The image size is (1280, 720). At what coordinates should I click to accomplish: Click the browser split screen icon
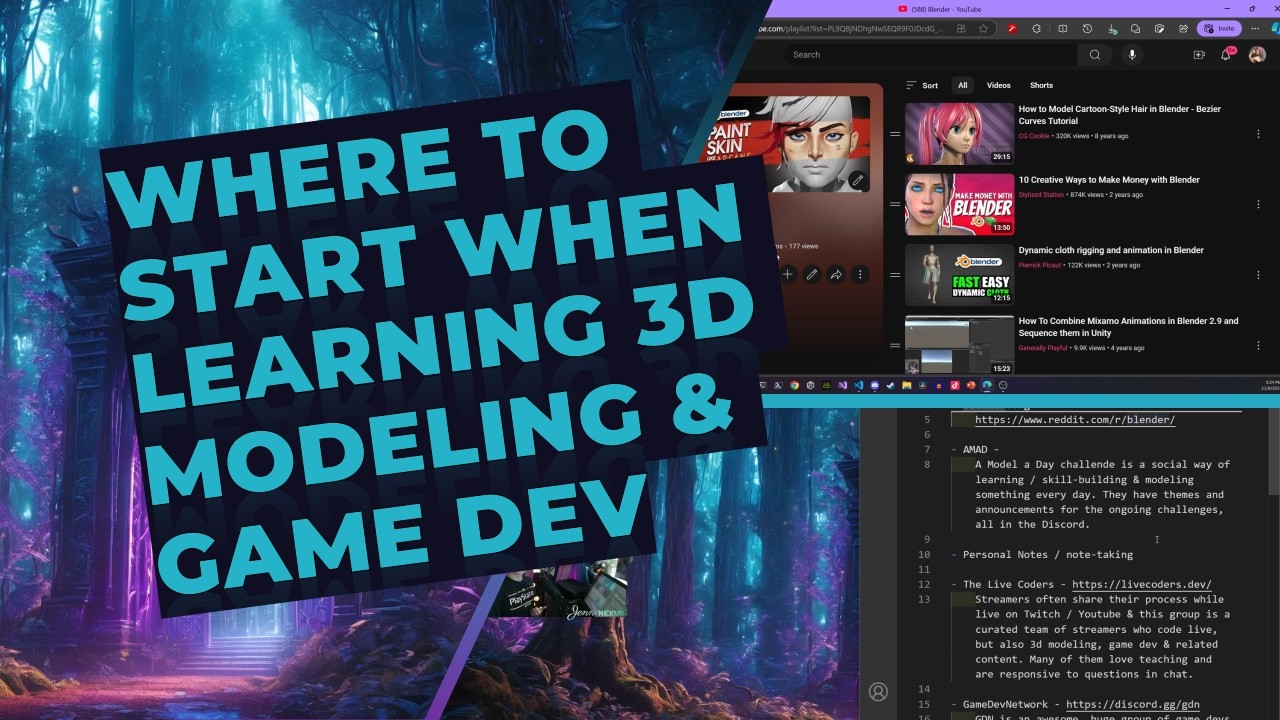[1063, 29]
